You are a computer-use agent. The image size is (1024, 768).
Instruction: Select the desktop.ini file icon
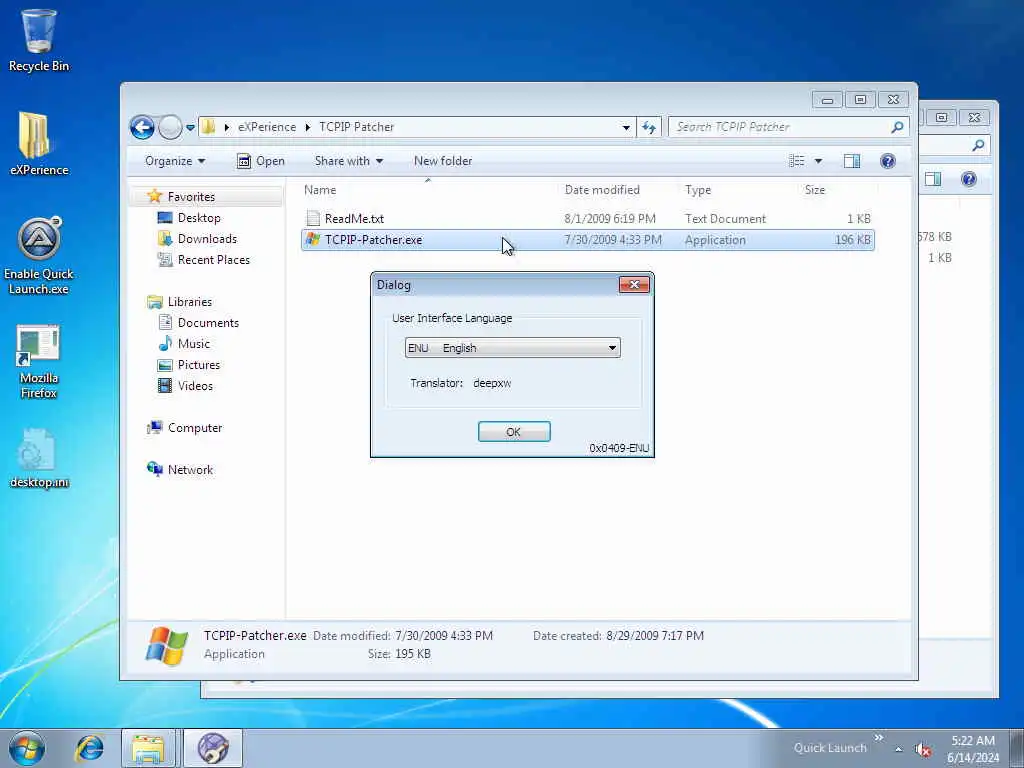pyautogui.click(x=39, y=458)
